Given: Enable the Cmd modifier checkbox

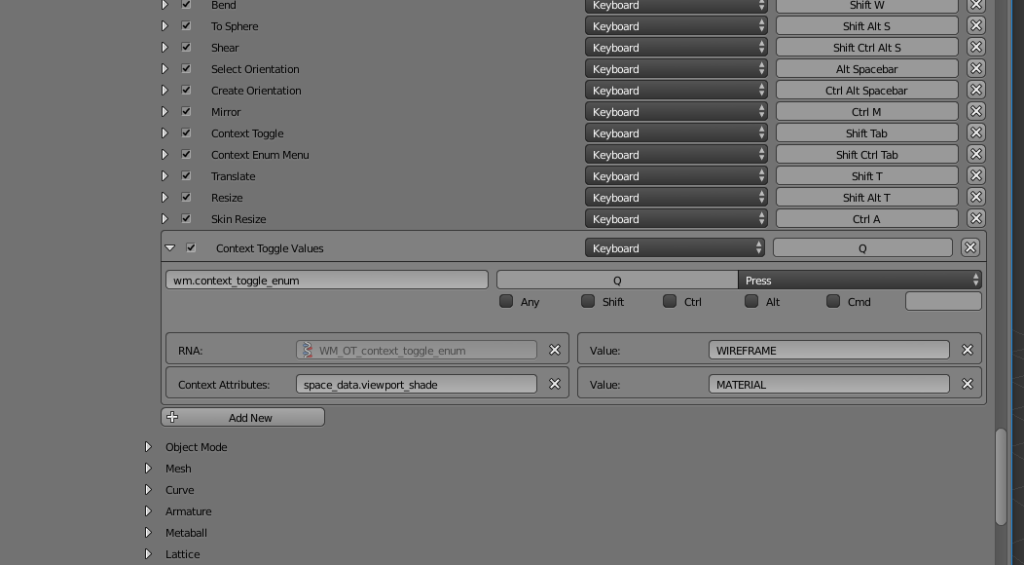Looking at the screenshot, I should (833, 301).
